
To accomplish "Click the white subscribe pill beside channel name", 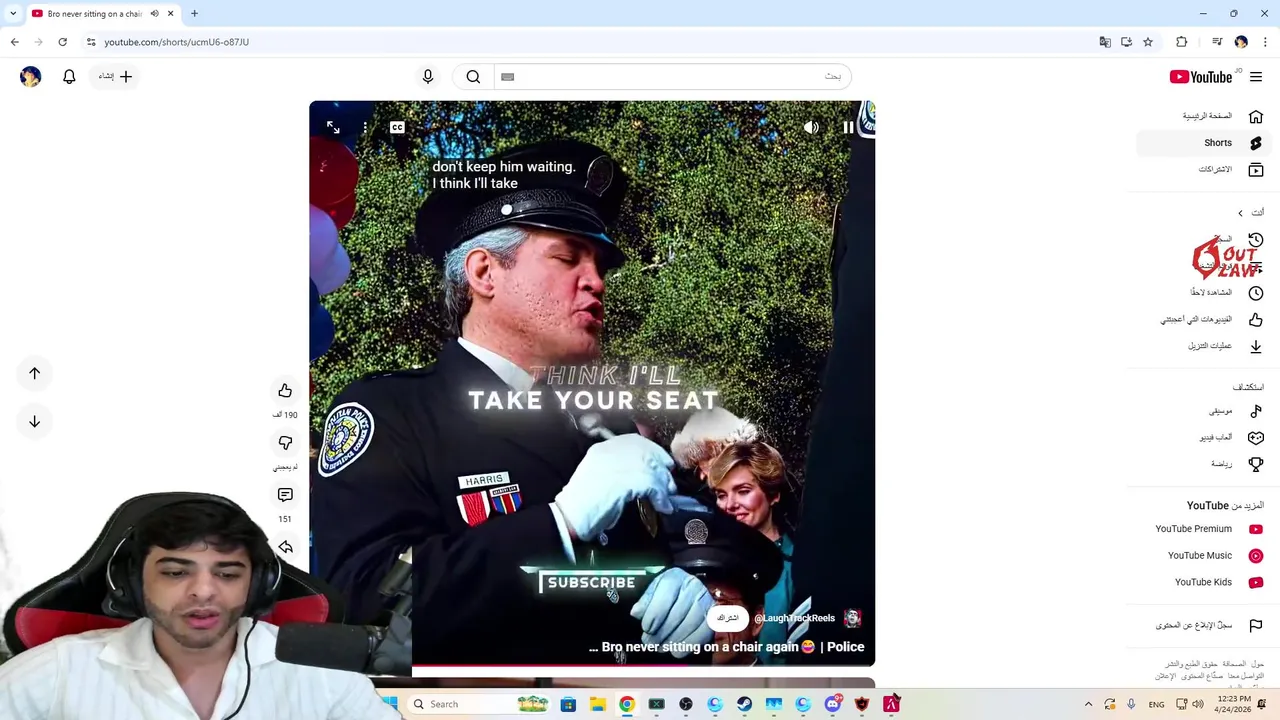I will pos(728,618).
